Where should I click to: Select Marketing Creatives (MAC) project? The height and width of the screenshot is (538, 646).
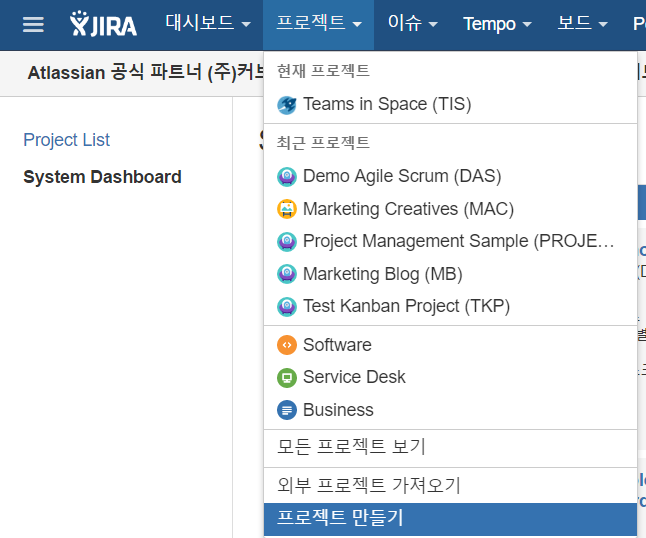tap(450, 209)
